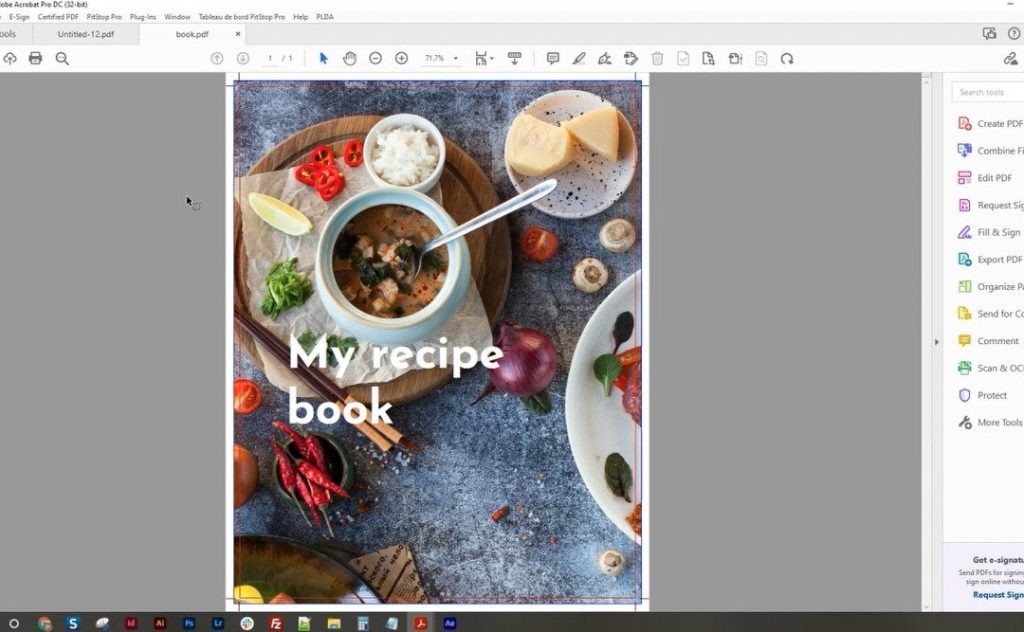
Task: Select the arrow Selection tool
Action: 323,59
